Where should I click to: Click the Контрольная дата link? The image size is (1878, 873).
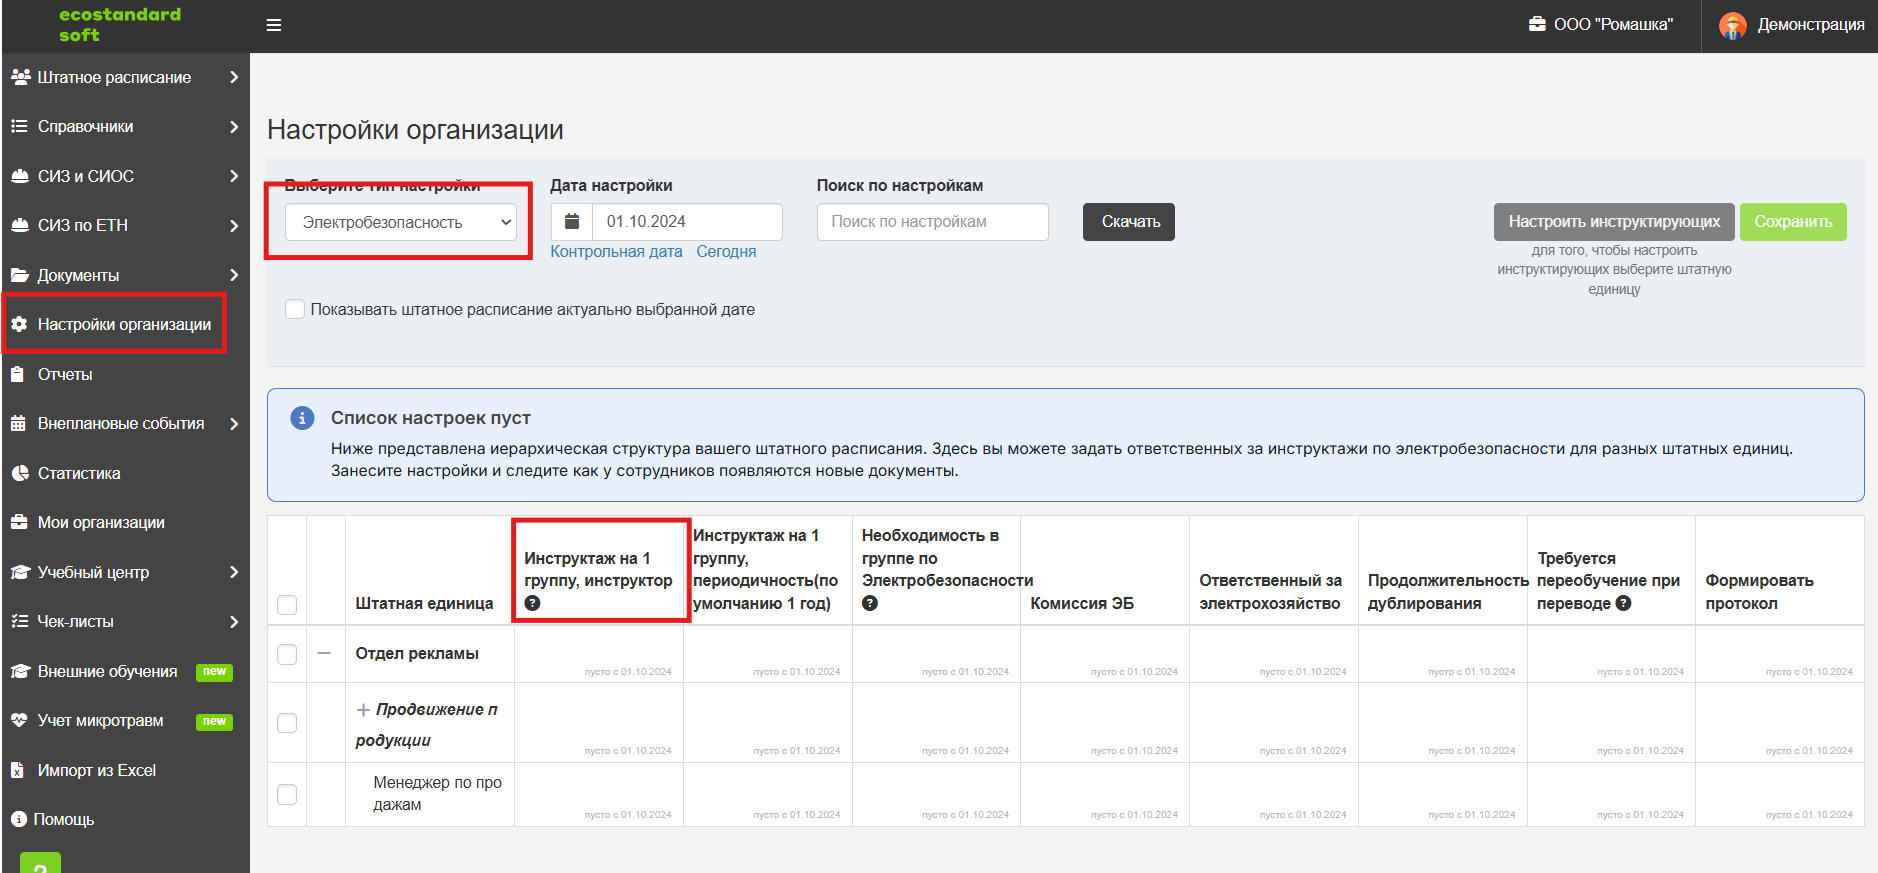point(616,252)
